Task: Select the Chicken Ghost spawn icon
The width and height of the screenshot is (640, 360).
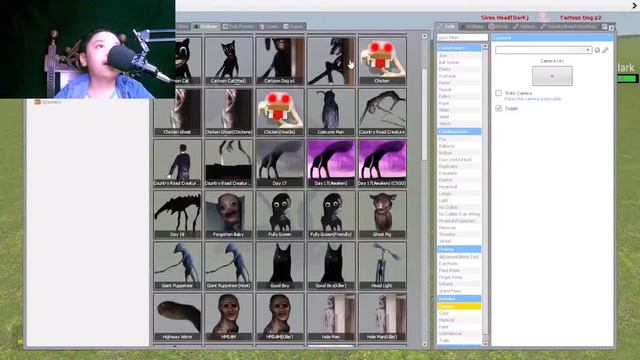Action: (177, 112)
